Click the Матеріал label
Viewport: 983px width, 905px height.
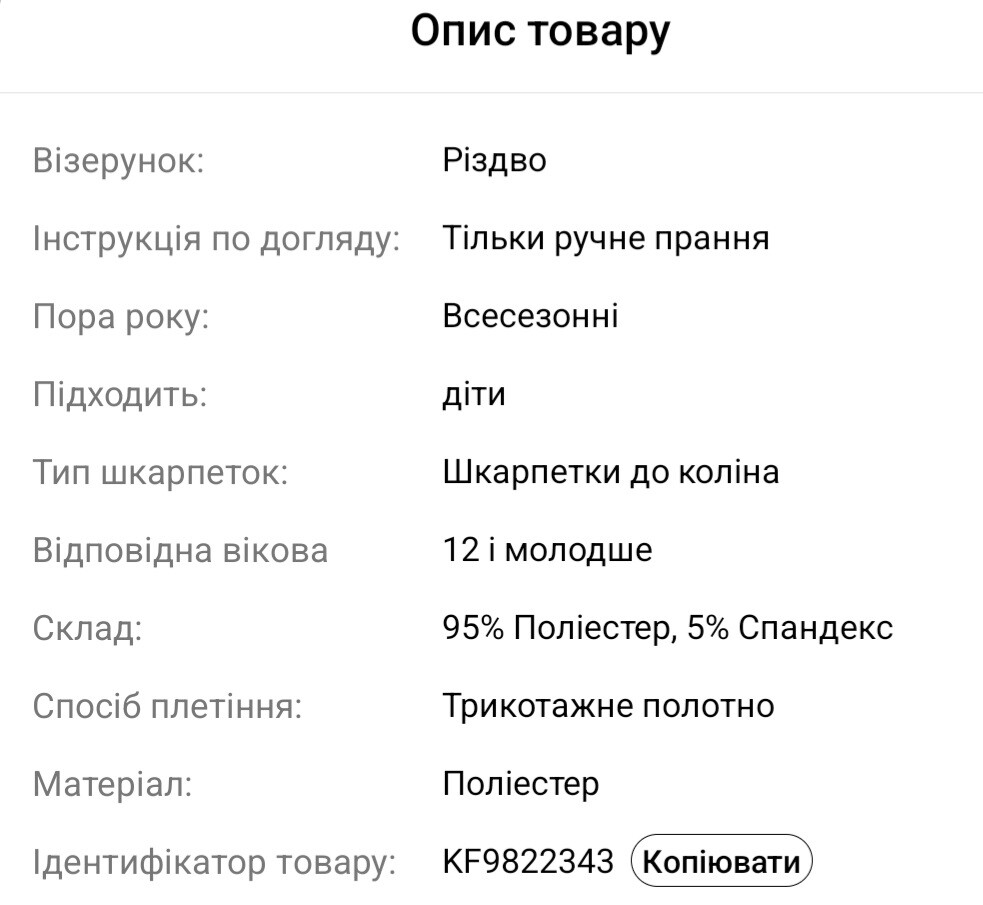[x=112, y=783]
